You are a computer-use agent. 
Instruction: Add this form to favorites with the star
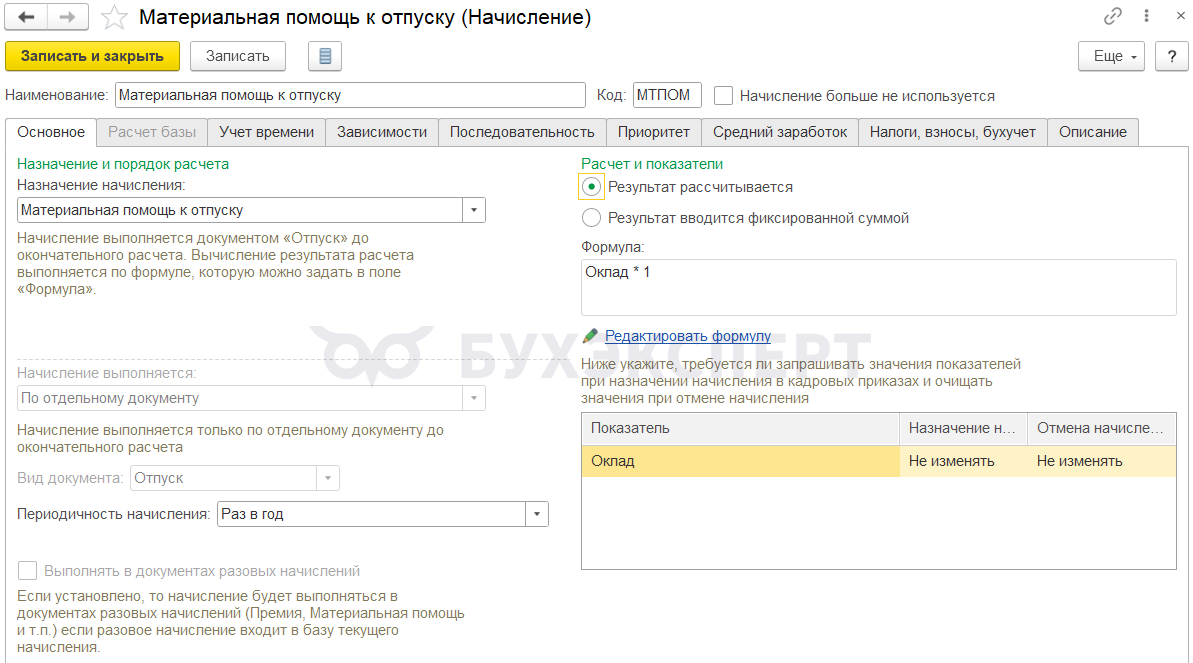(115, 17)
